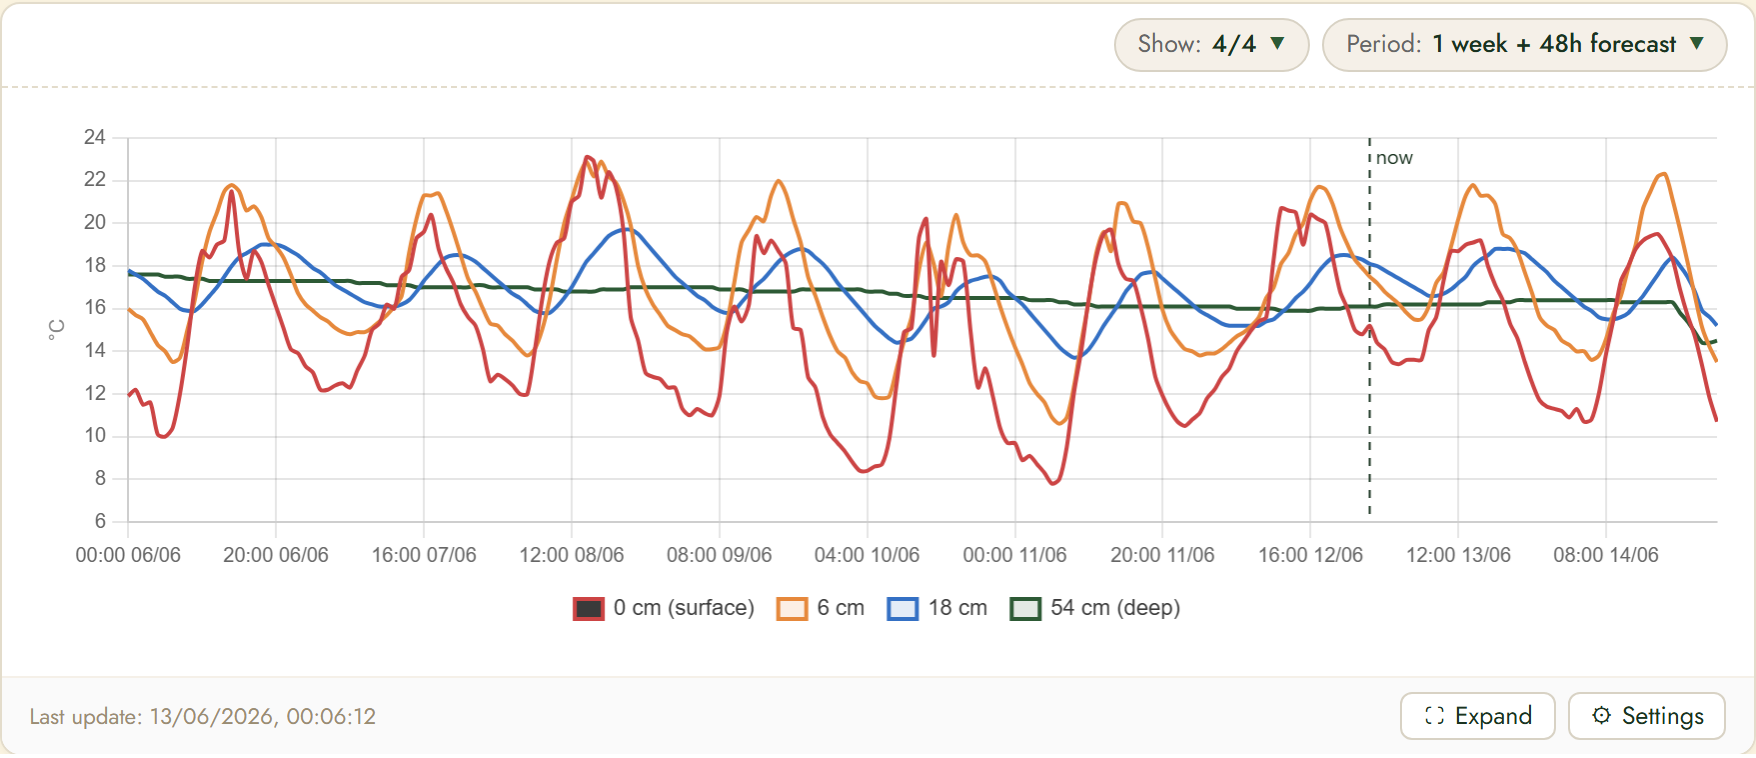Viewport: 1756px width, 758px height.
Task: Click the 20:00 11/06 axis label
Action: coord(1162,555)
